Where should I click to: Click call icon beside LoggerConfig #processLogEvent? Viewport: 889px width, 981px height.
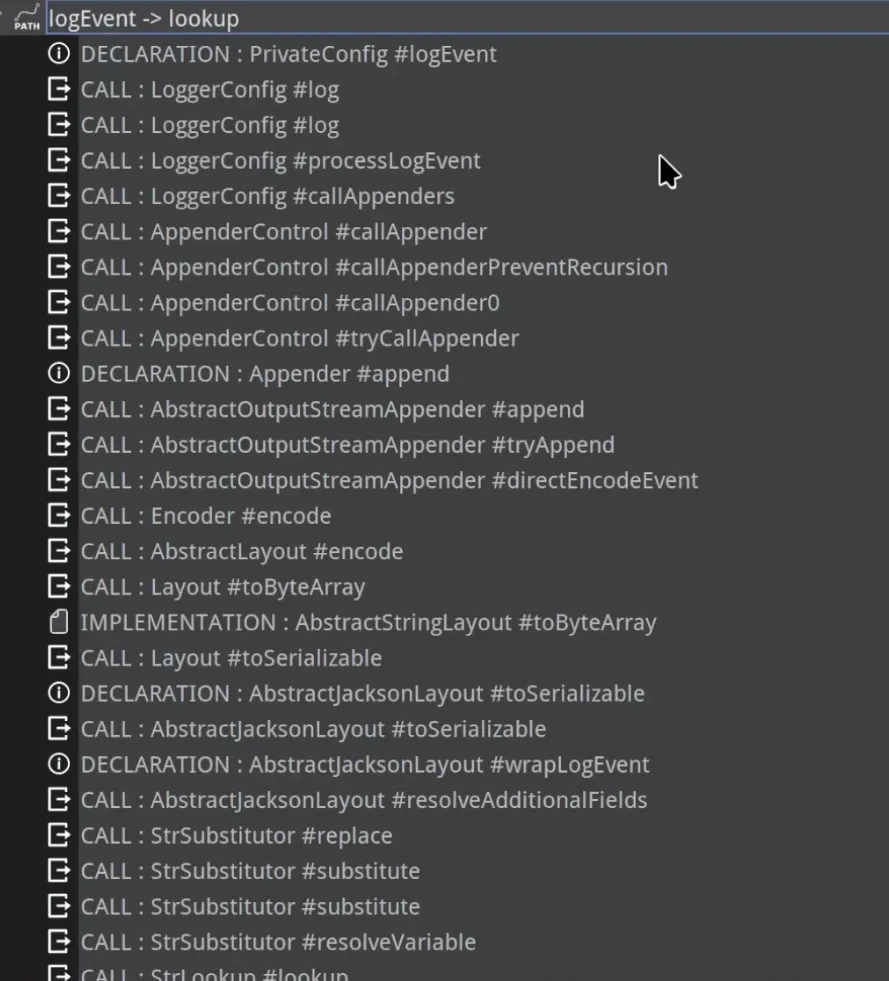(59, 160)
